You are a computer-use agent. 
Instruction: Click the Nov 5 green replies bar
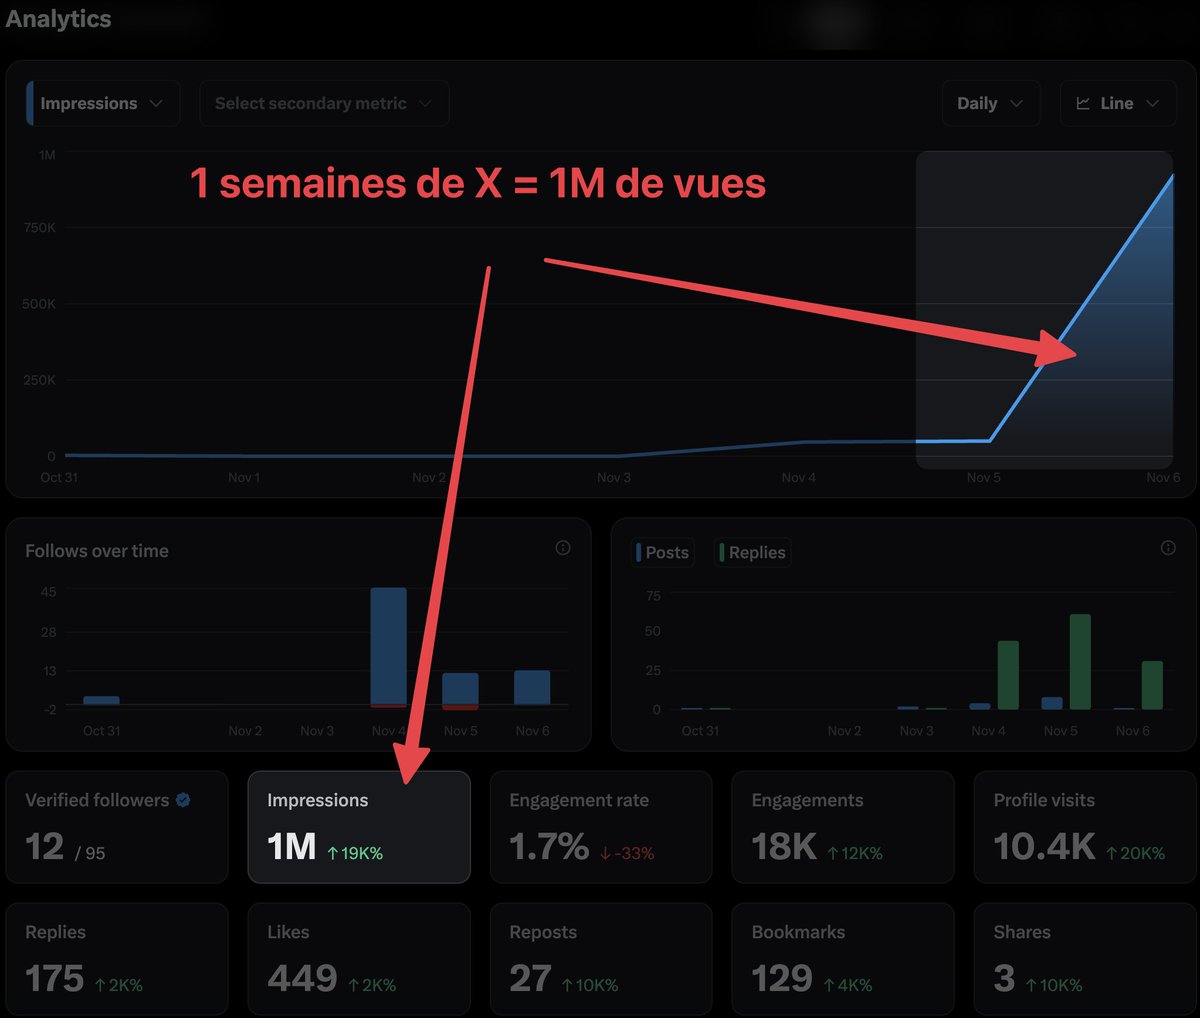coord(1080,662)
